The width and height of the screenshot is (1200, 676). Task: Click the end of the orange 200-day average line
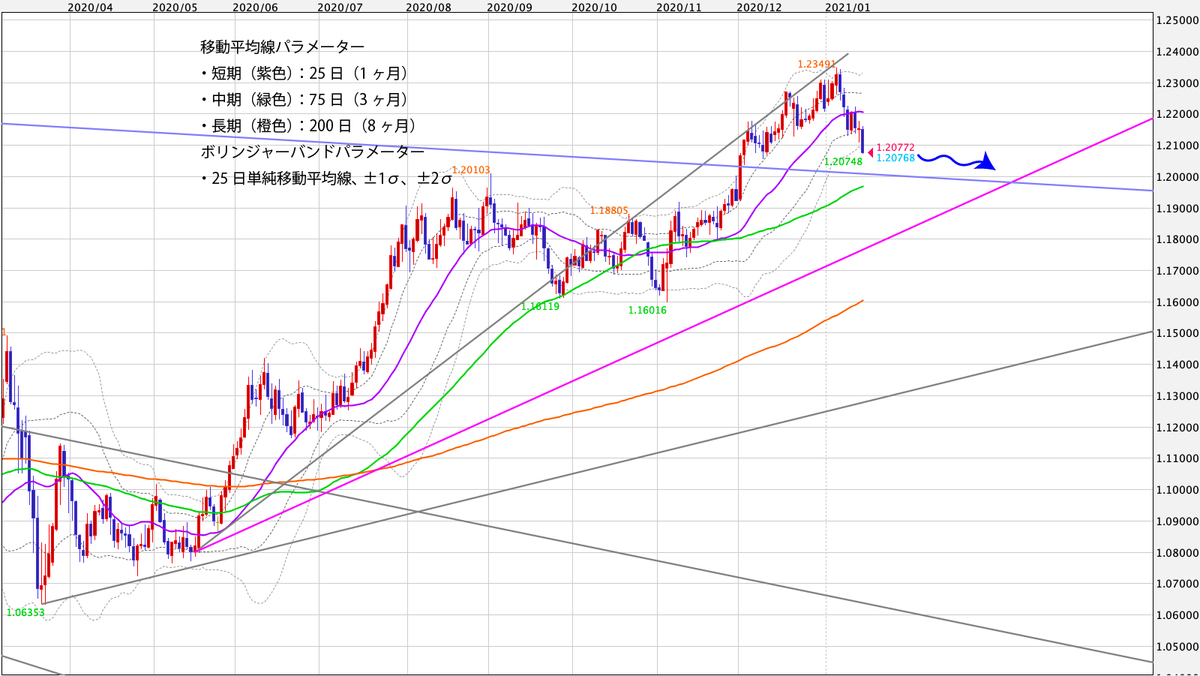click(861, 300)
